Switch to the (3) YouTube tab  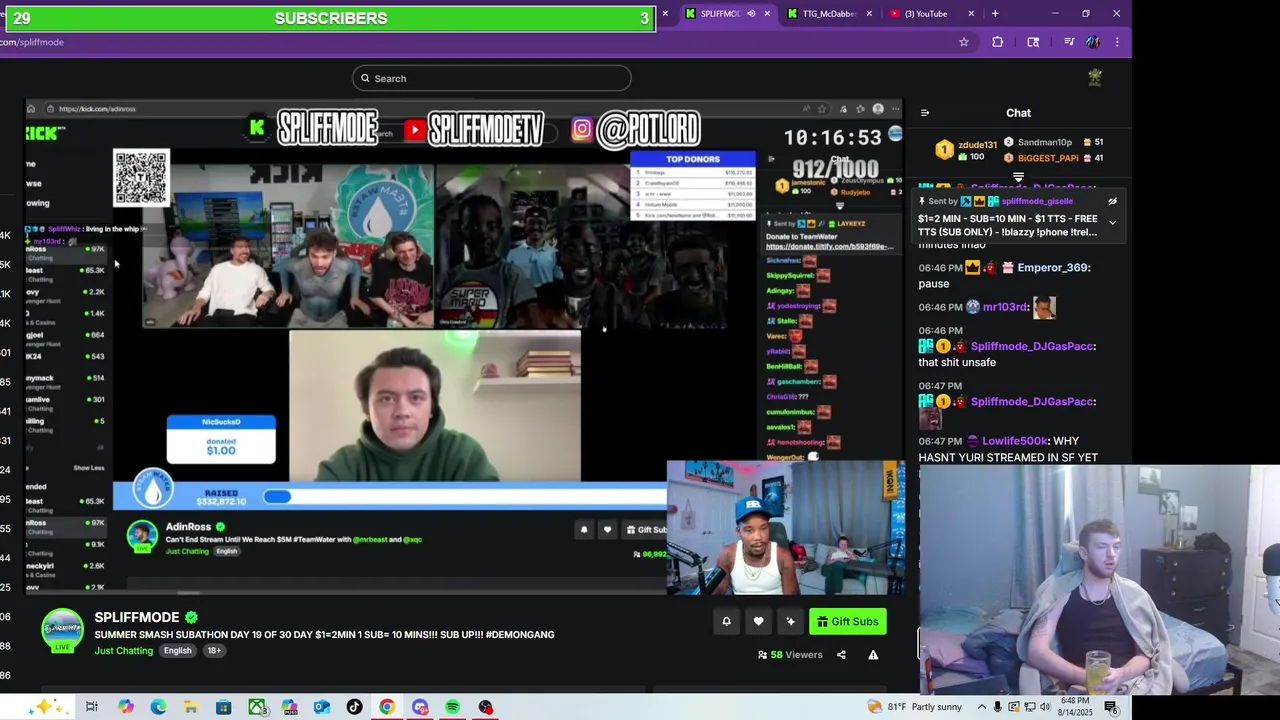pyautogui.click(x=926, y=14)
